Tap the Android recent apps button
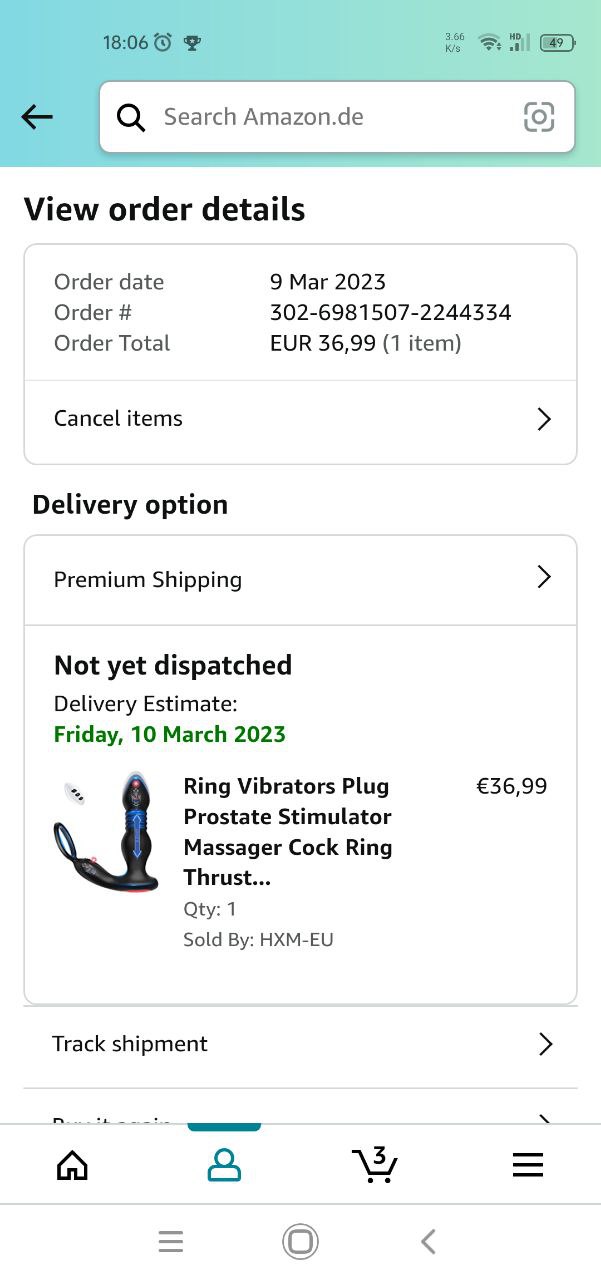The width and height of the screenshot is (601, 1280). 171,1242
